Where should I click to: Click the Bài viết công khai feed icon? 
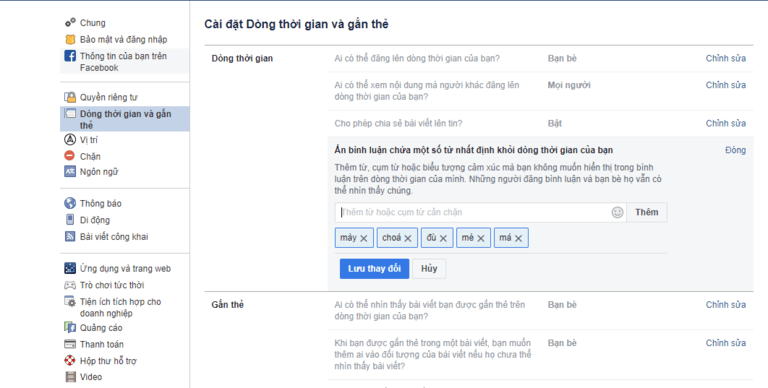pos(70,236)
